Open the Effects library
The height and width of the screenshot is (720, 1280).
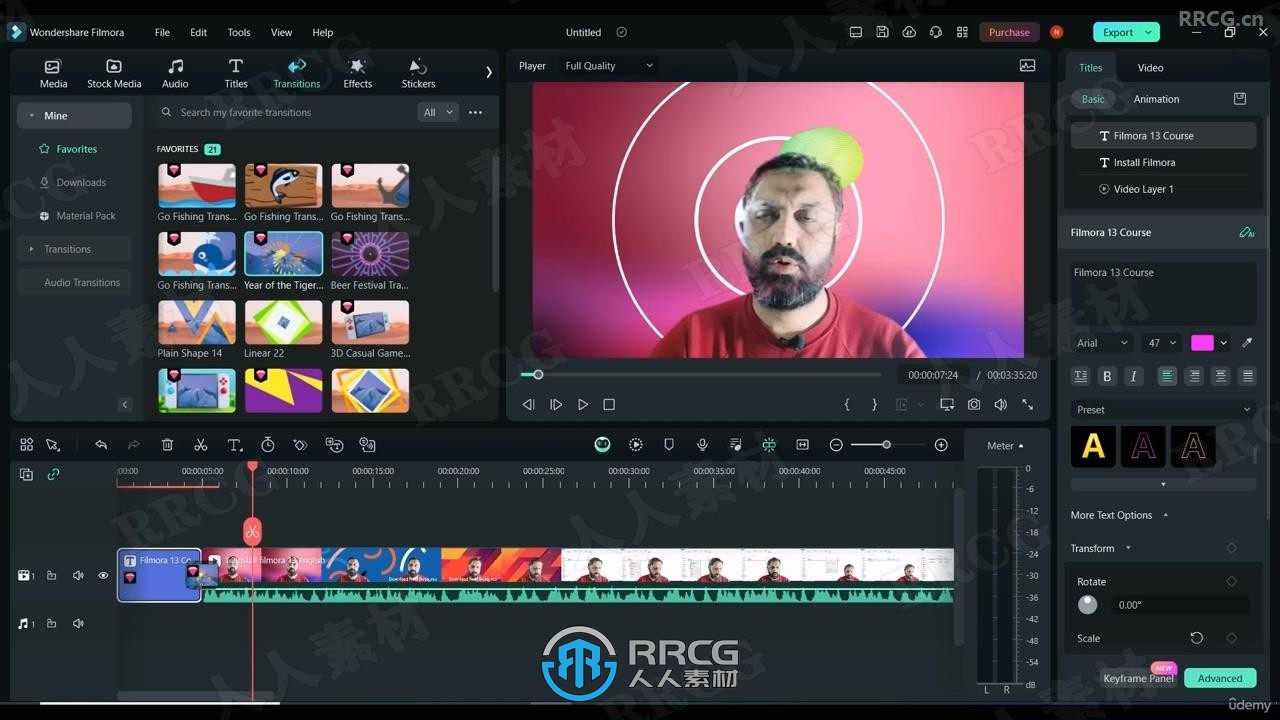click(357, 73)
